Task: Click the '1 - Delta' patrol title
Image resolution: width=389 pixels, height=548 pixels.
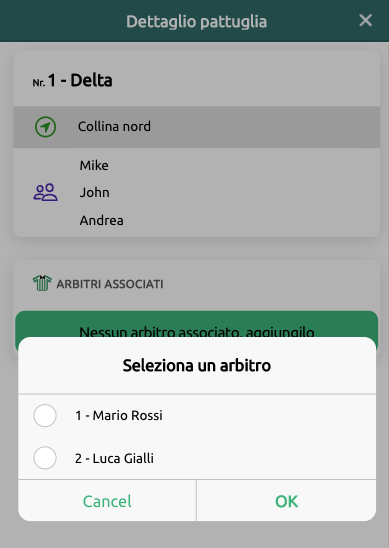Action: click(80, 80)
